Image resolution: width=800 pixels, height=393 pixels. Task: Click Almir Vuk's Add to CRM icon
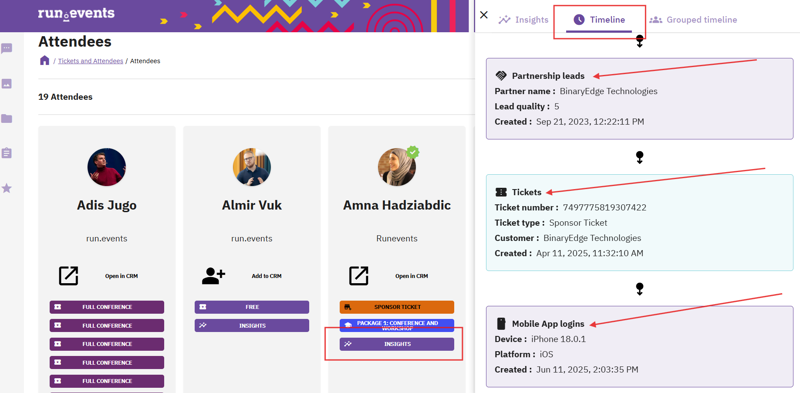213,276
